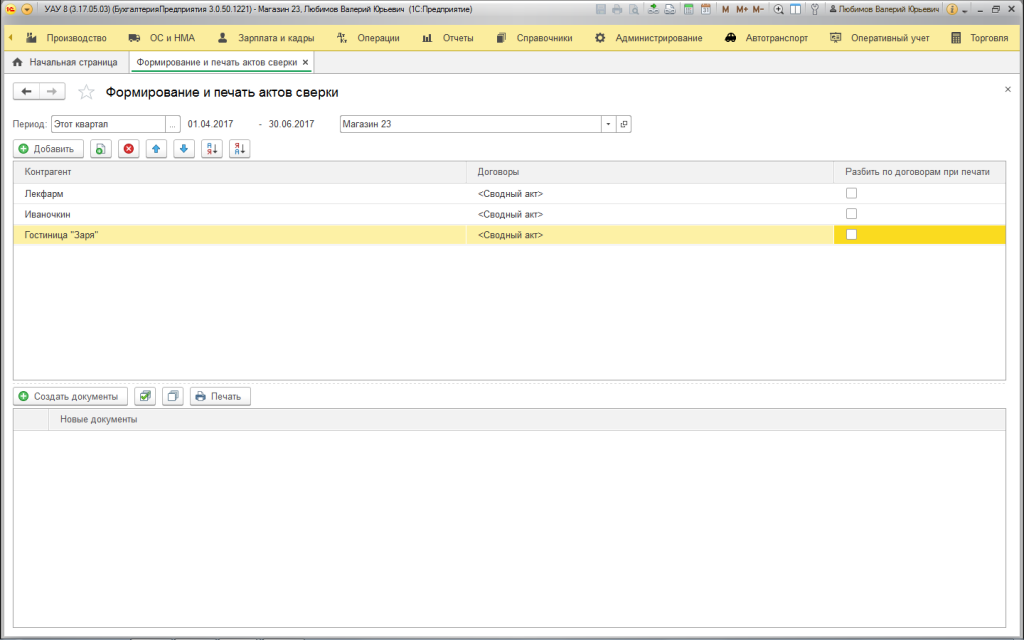Go back with the left arrow button
Image resolution: width=1024 pixels, height=640 pixels.
point(26,91)
